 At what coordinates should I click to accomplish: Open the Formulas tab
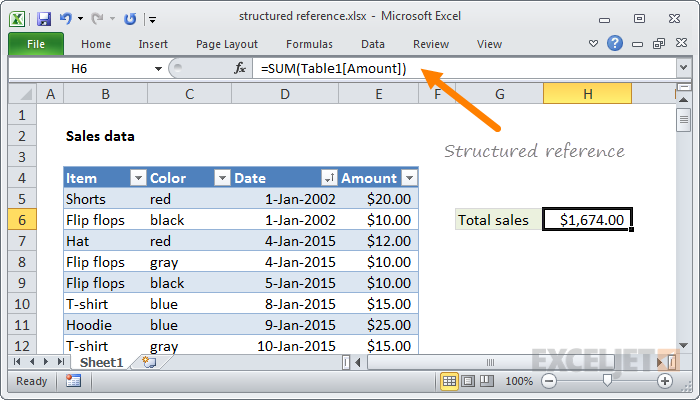pyautogui.click(x=309, y=44)
